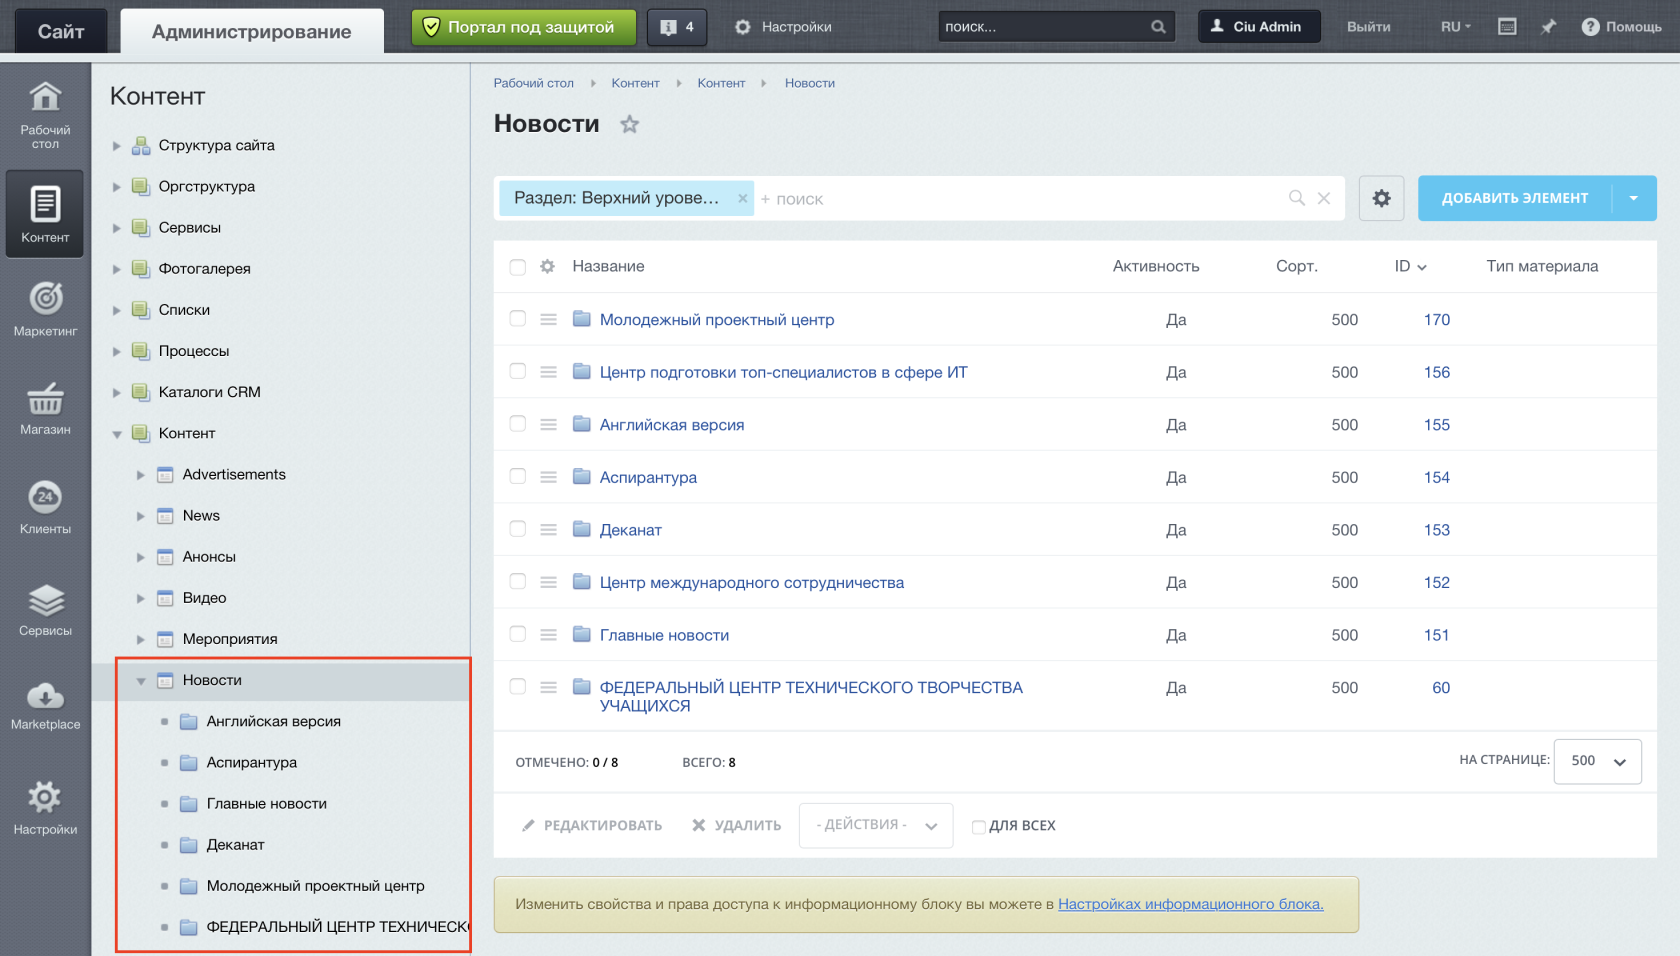Image resolution: width=1680 pixels, height=956 pixels.
Task: Click the notifications counter showing 4
Action: (x=677, y=27)
